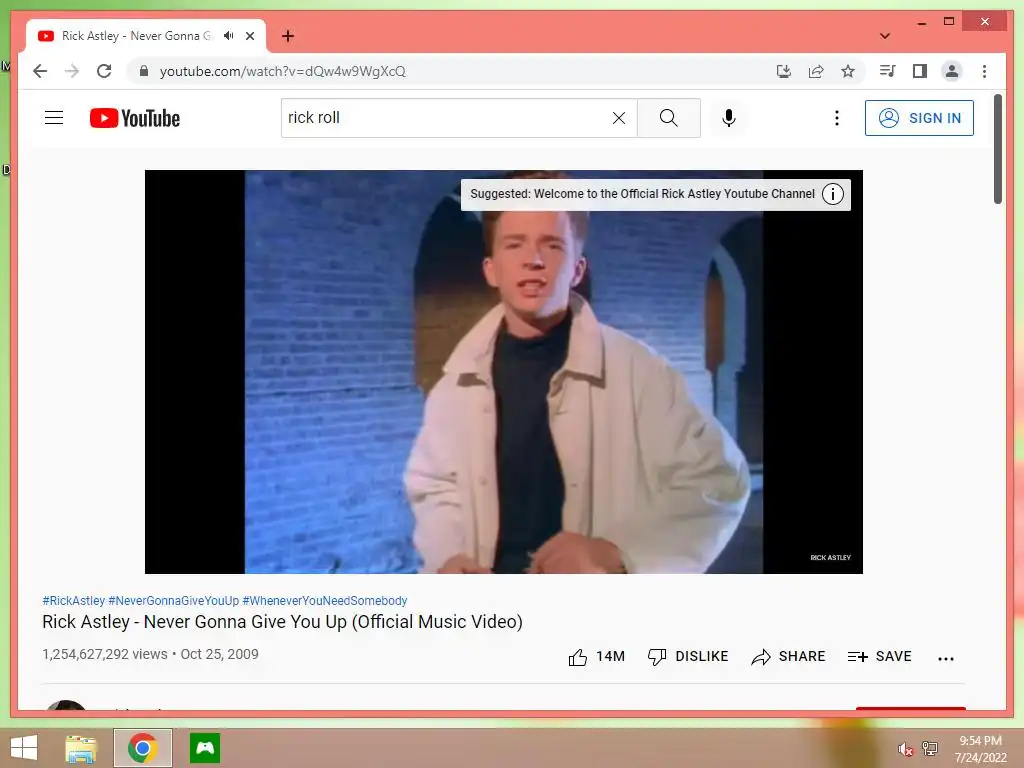
Task: Open the Xbox app from the taskbar
Action: click(205, 748)
